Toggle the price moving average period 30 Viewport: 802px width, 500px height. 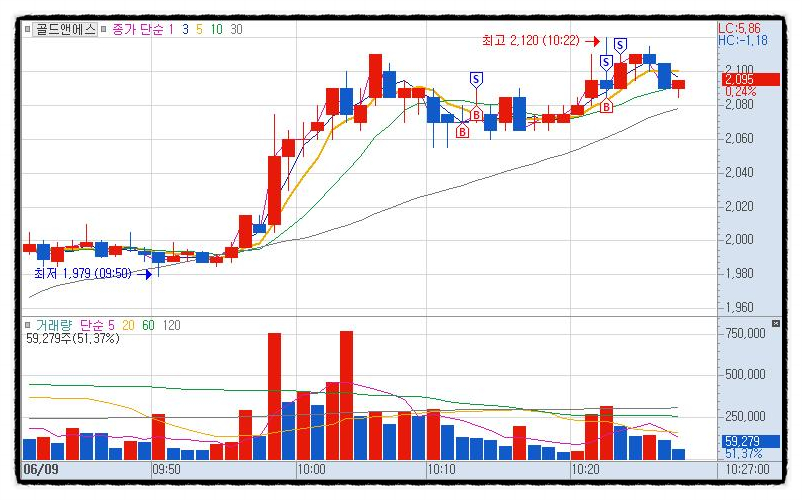236,29
